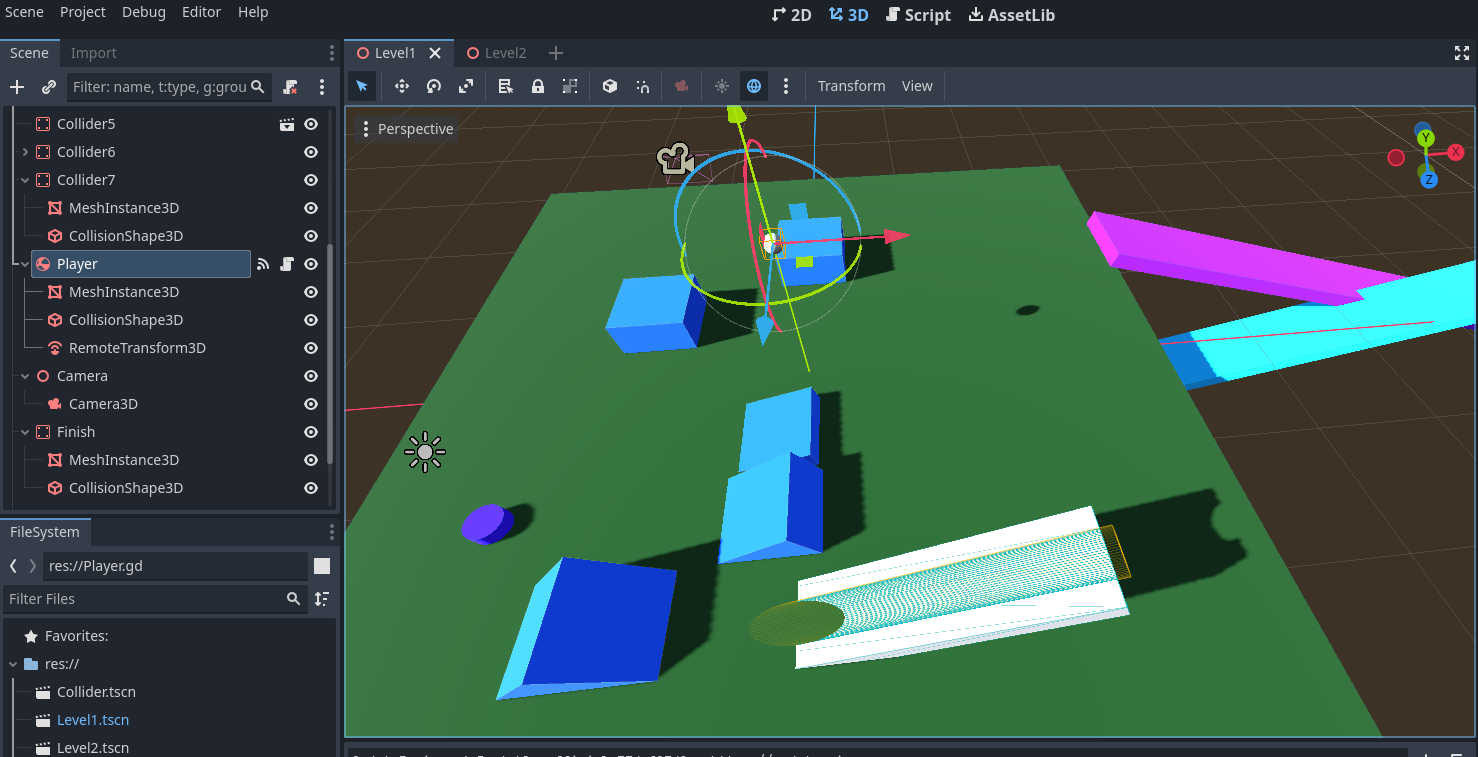
Task: Go back in FileSystem history
Action: click(x=13, y=566)
